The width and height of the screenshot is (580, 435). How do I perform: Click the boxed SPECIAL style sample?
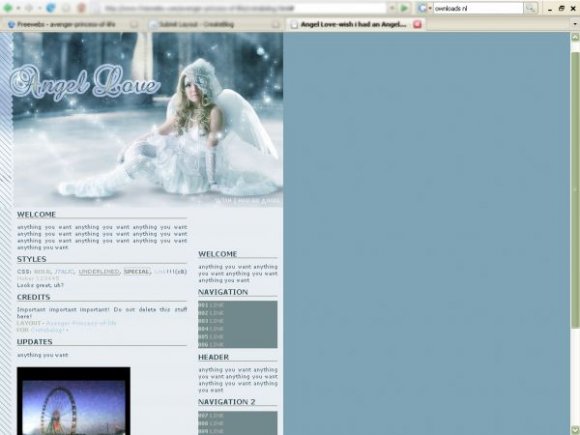137,271
